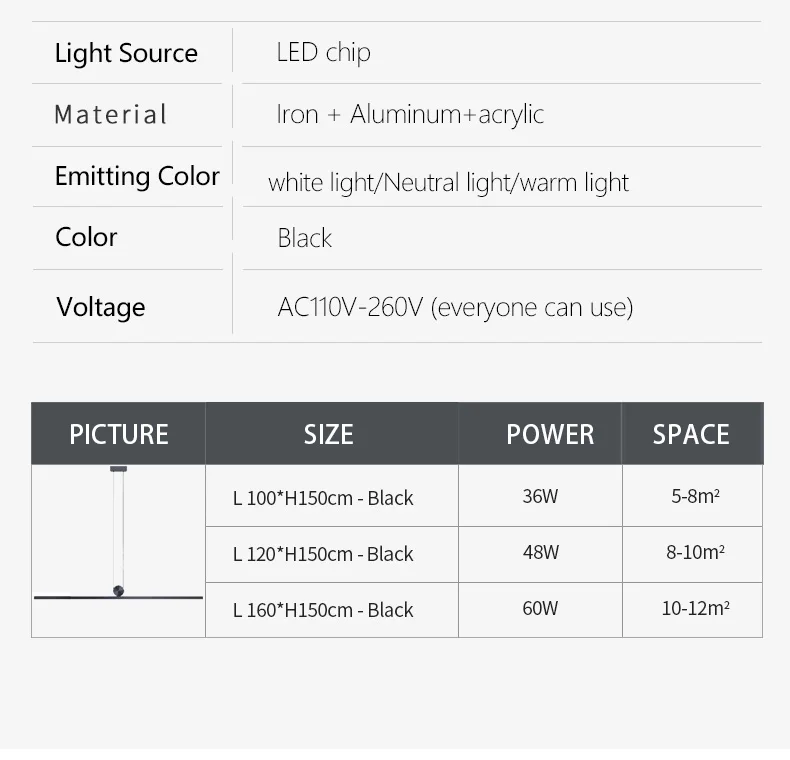Image resolution: width=790 pixels, height=760 pixels.
Task: Click the 36W power cell
Action: coord(540,496)
